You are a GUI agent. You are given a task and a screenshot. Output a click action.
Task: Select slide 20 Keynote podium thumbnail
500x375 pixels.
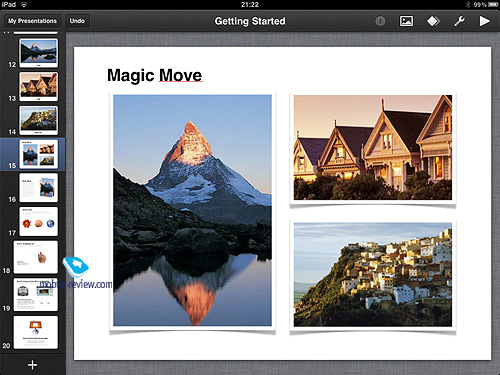coord(35,332)
